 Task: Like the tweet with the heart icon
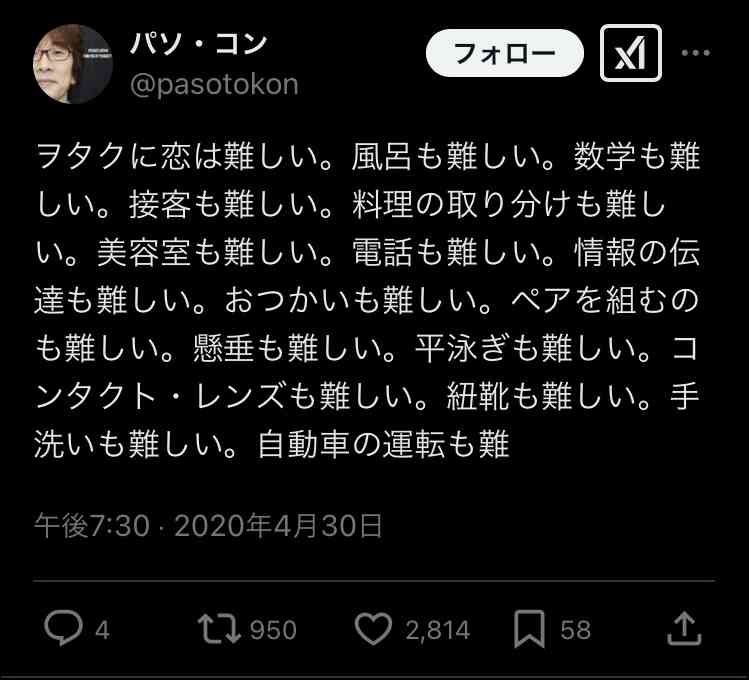pyautogui.click(x=374, y=629)
